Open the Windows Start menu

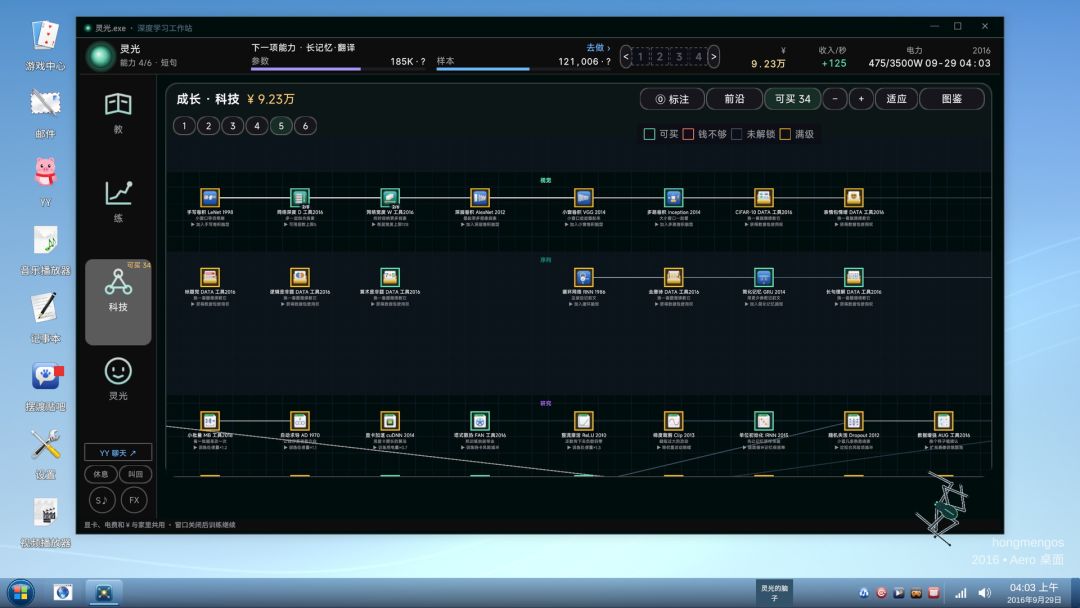pos(20,592)
